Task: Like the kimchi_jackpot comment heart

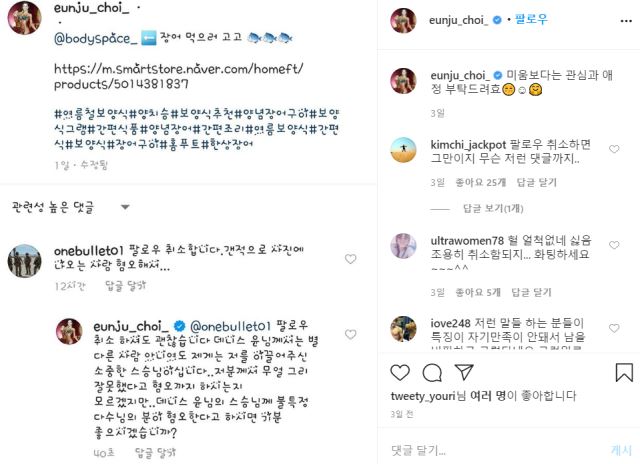Action: 614,149
